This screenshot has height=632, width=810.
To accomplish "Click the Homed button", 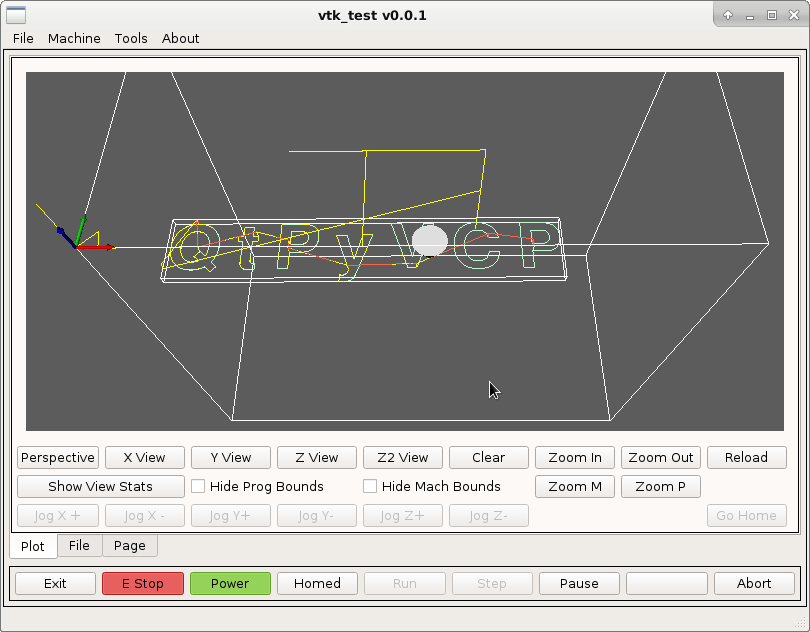I will point(317,583).
